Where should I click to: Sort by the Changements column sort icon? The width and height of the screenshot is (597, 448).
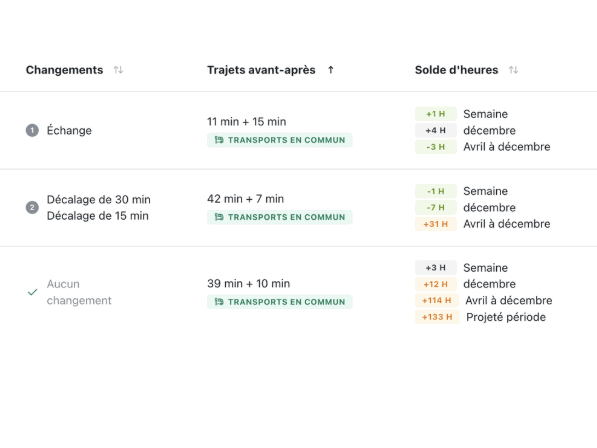point(118,70)
